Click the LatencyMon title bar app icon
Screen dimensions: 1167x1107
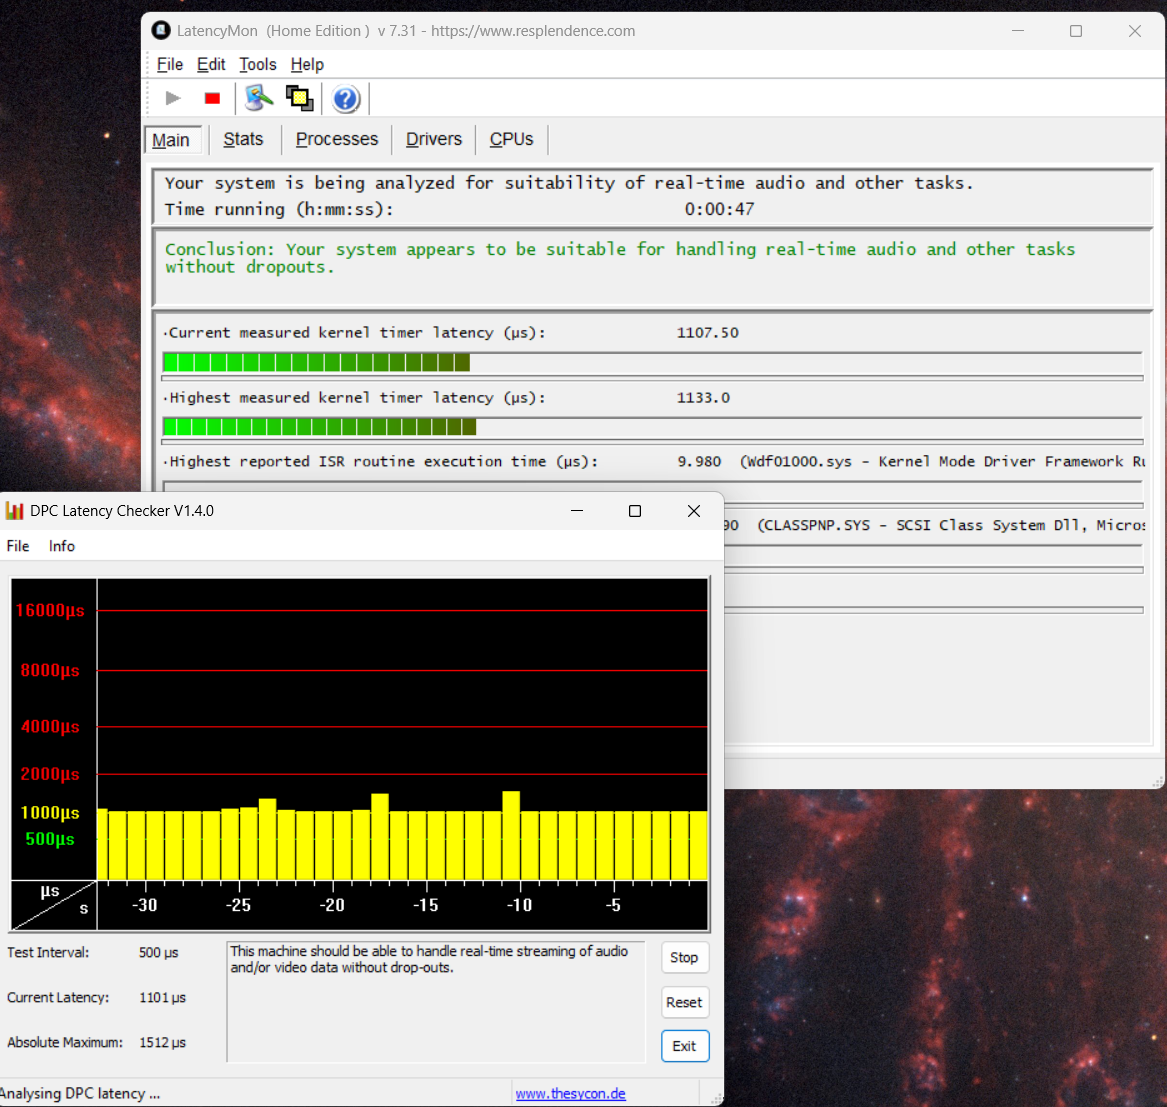tap(161, 31)
